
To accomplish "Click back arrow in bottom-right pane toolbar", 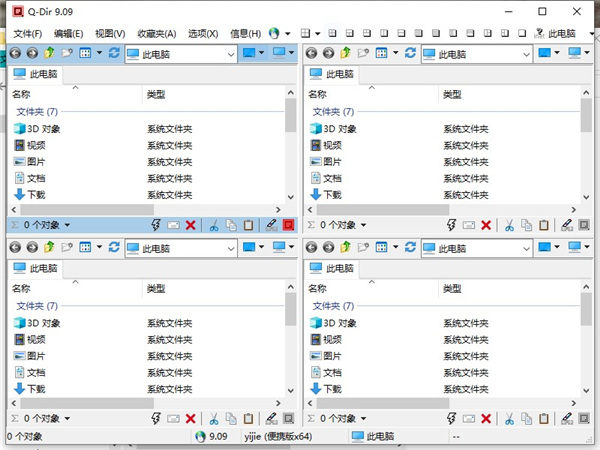I will 311,246.
